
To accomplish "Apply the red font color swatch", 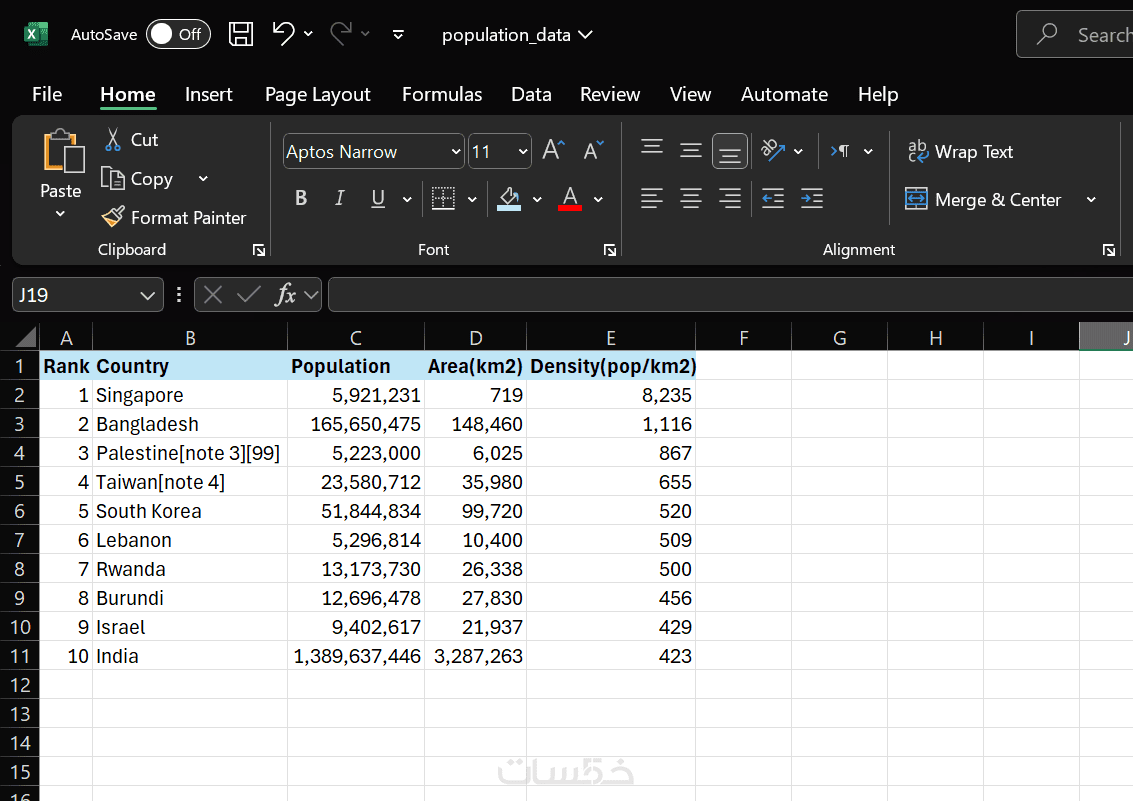I will pyautogui.click(x=571, y=199).
